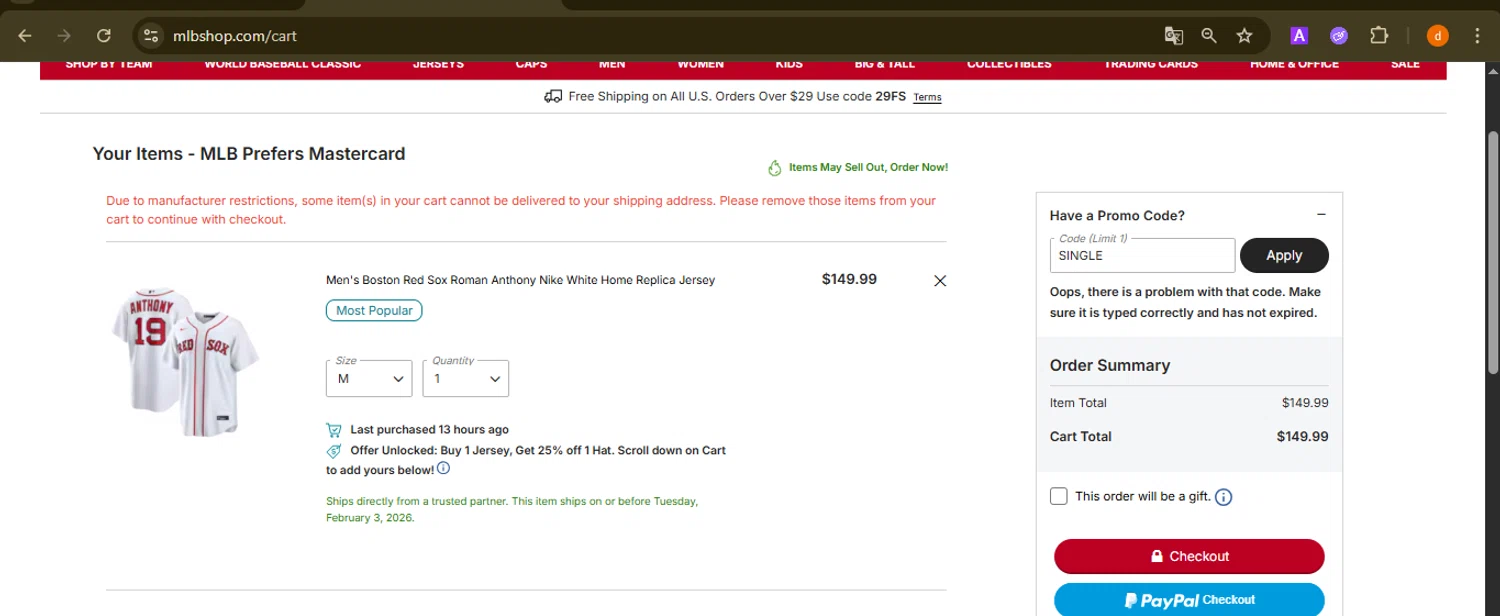Open the info icon beside 'add yours below!'
Screen dimensions: 1500x616
(x=444, y=468)
